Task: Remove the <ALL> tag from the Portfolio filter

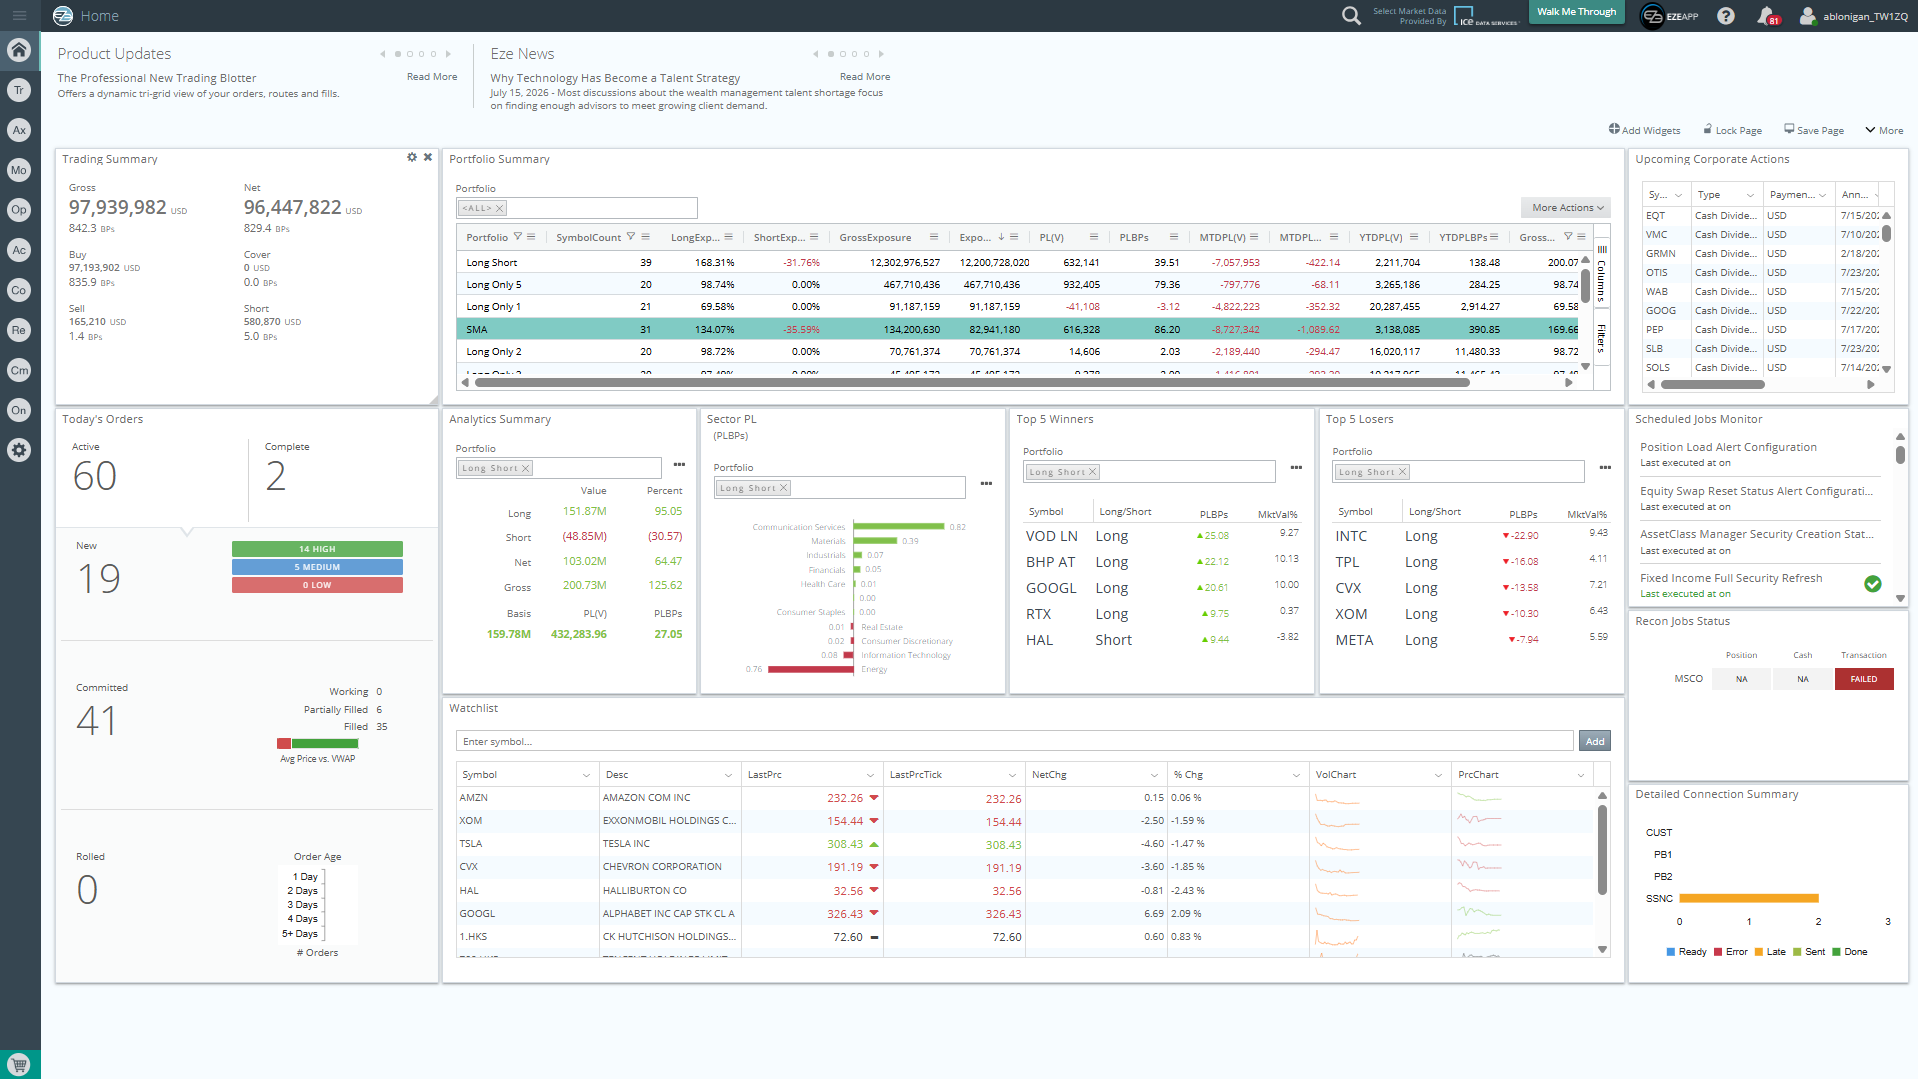Action: click(x=500, y=208)
